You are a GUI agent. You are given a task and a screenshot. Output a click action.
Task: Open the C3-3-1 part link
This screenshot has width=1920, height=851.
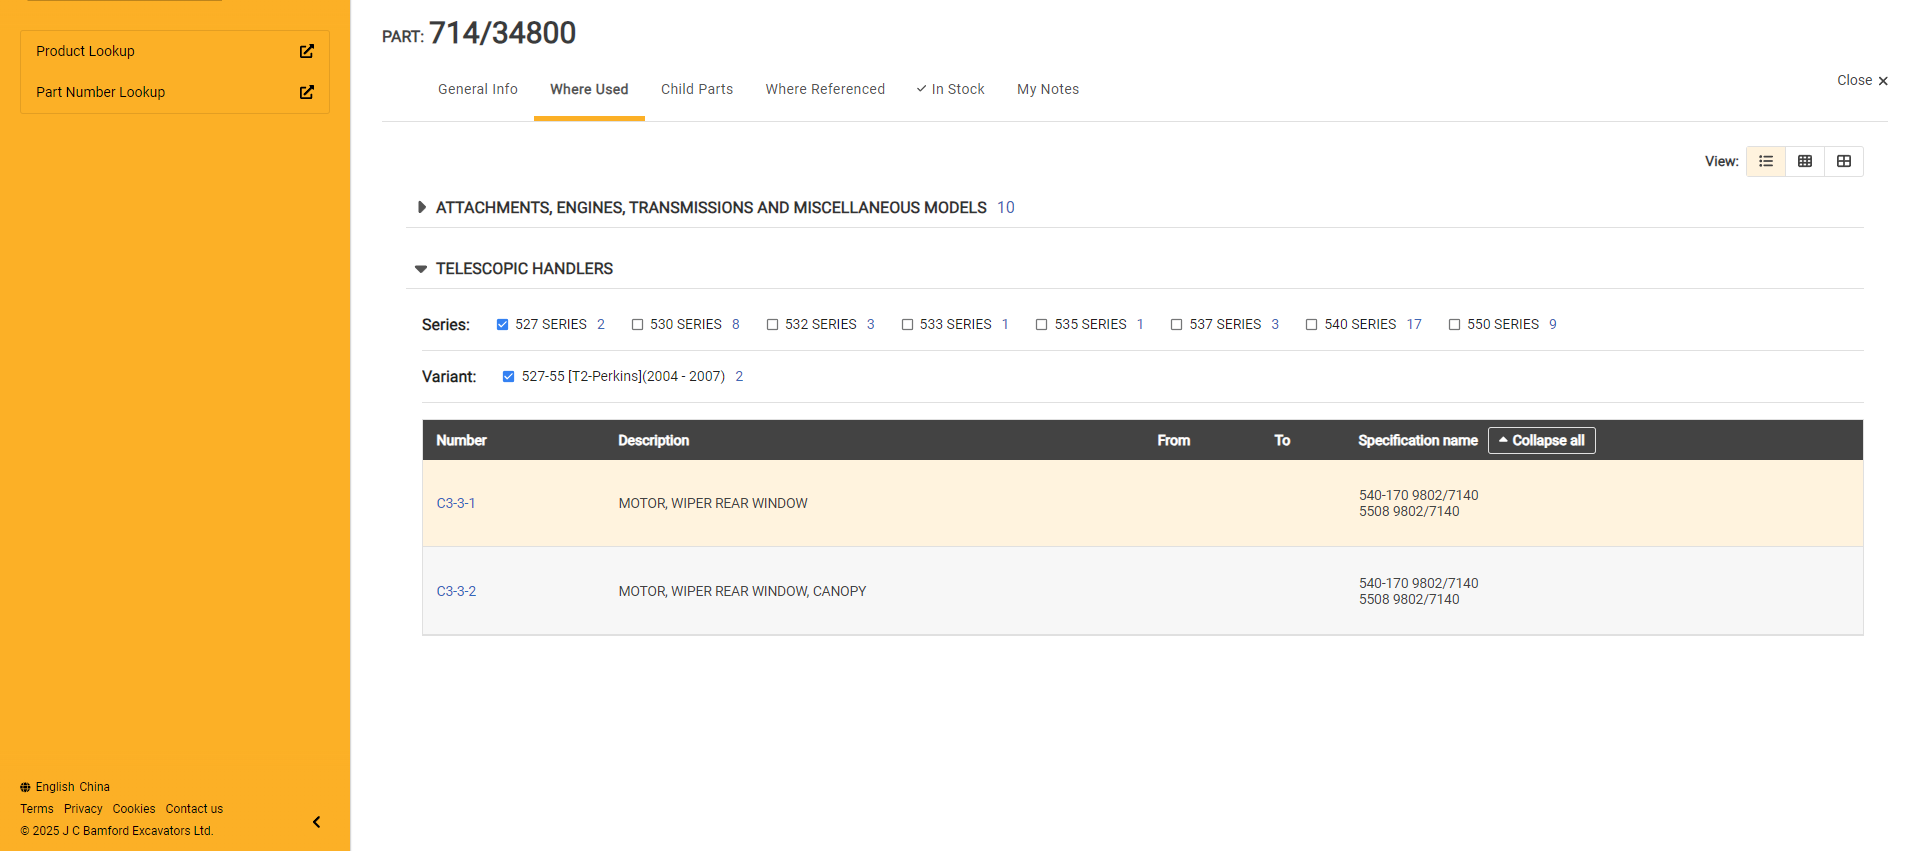[x=455, y=503]
